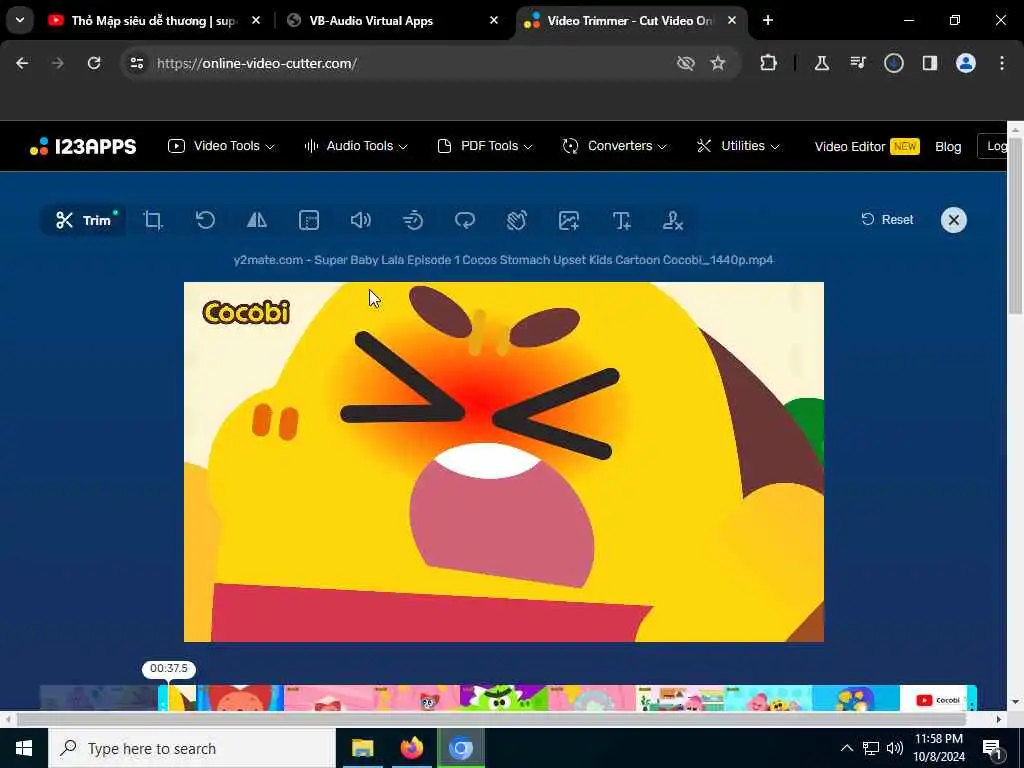Choose the Flip video tool
1024x768 pixels.
[x=257, y=220]
